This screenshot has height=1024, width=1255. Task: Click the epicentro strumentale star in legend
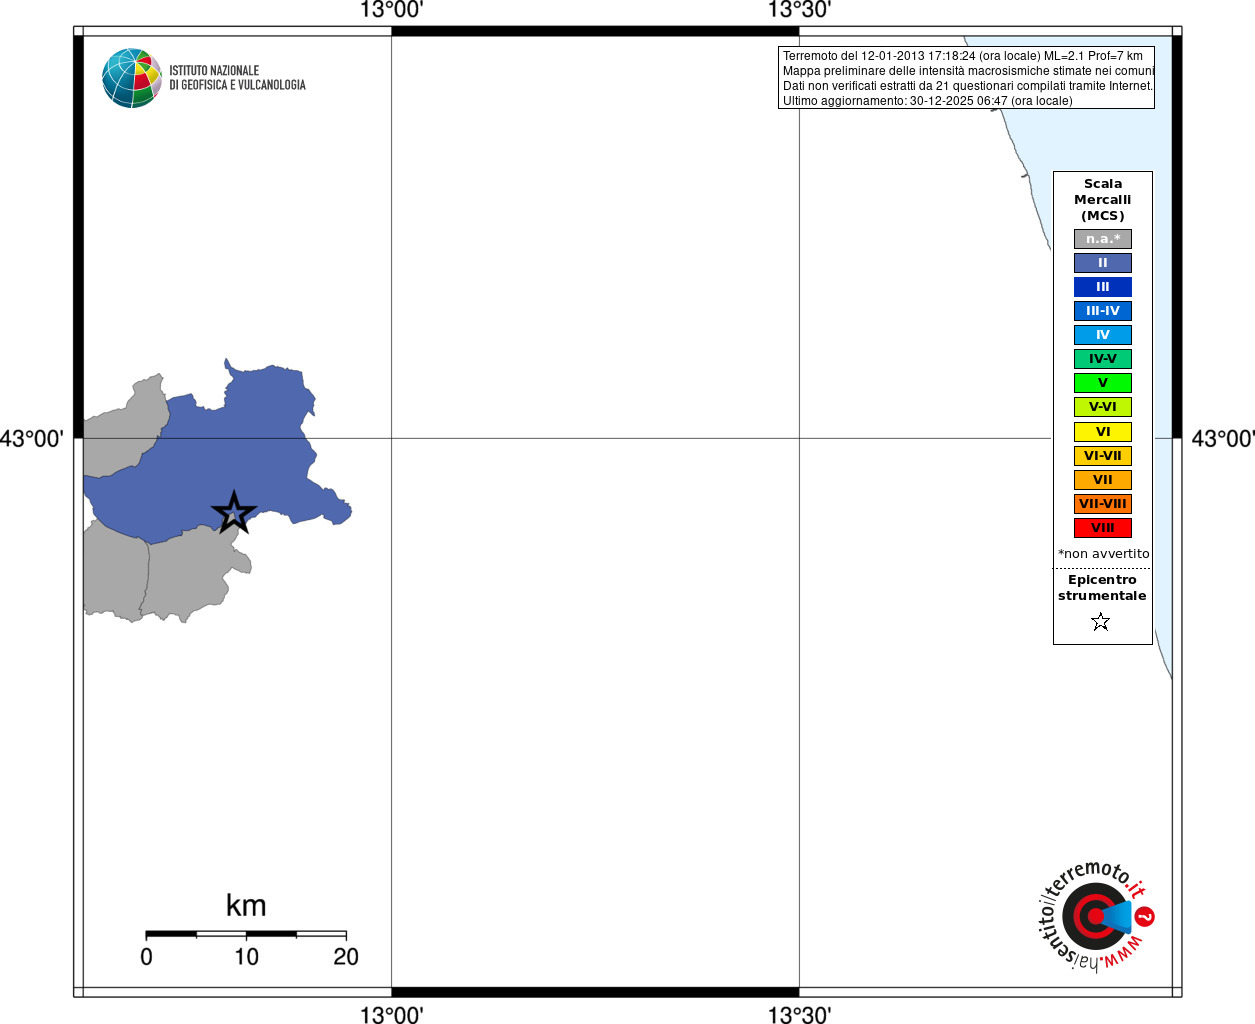[1101, 622]
